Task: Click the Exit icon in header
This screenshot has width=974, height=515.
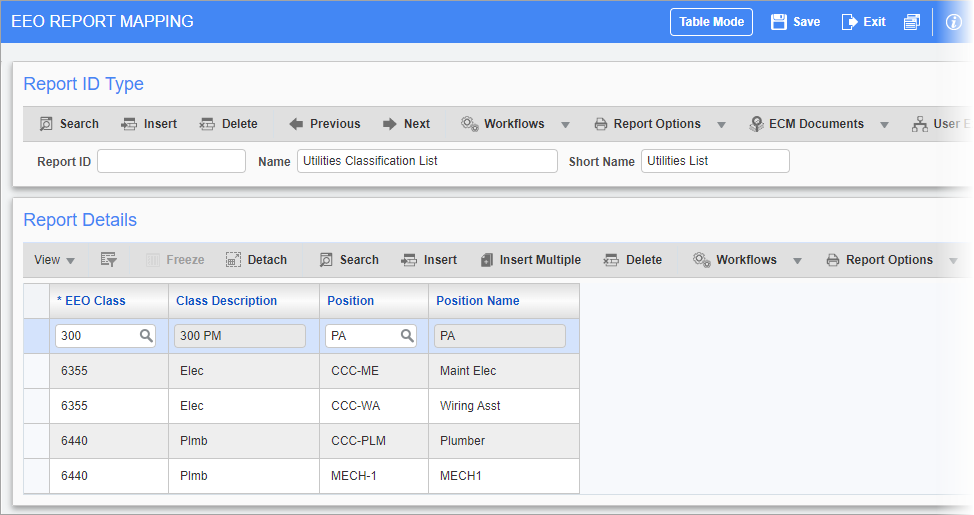Action: (849, 22)
